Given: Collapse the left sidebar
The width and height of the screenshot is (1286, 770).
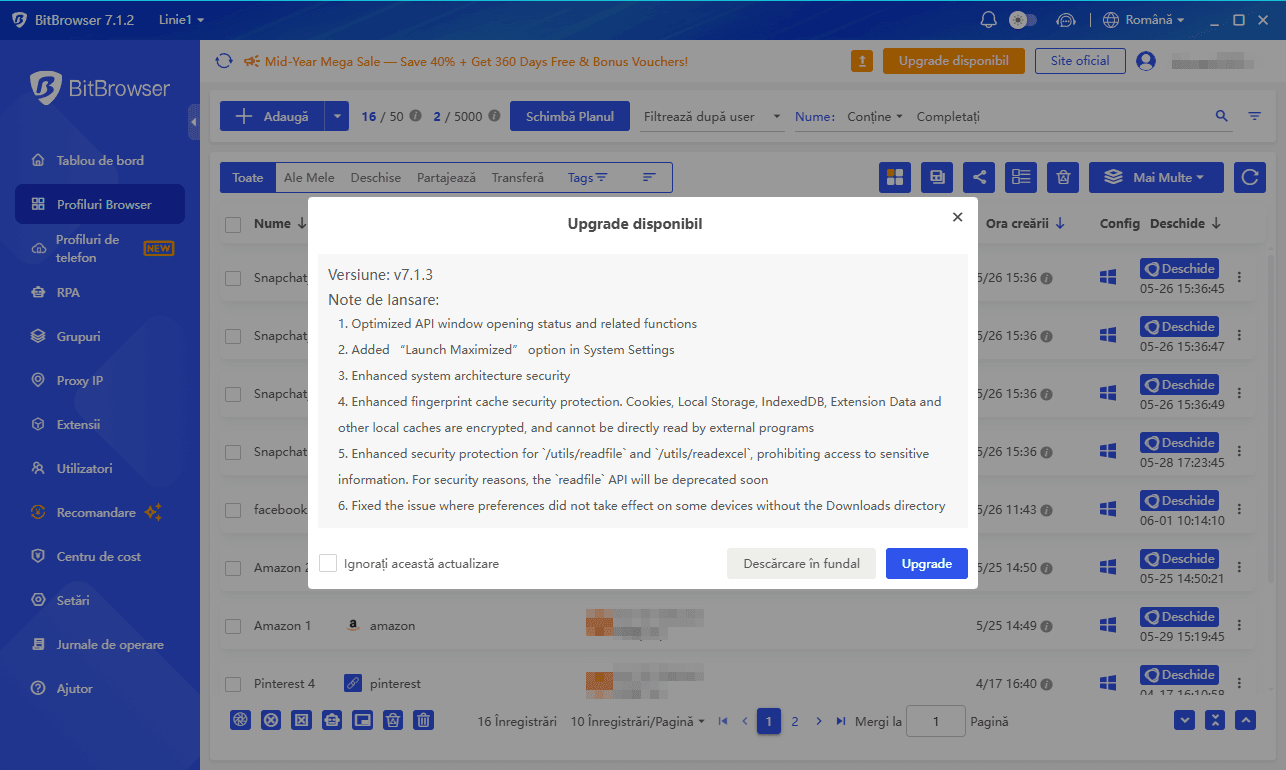Looking at the screenshot, I should [x=194, y=122].
